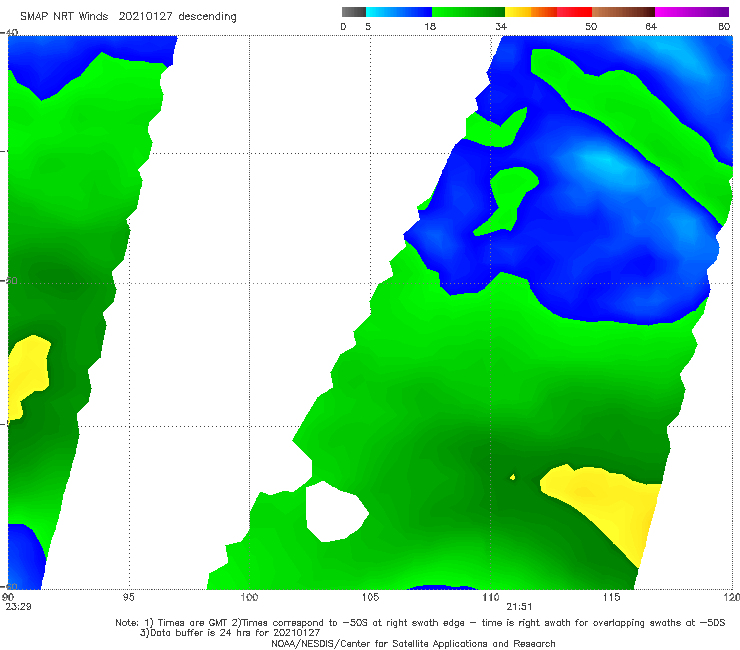Click the color bar label 5
This screenshot has height=650, width=740.
(x=368, y=26)
